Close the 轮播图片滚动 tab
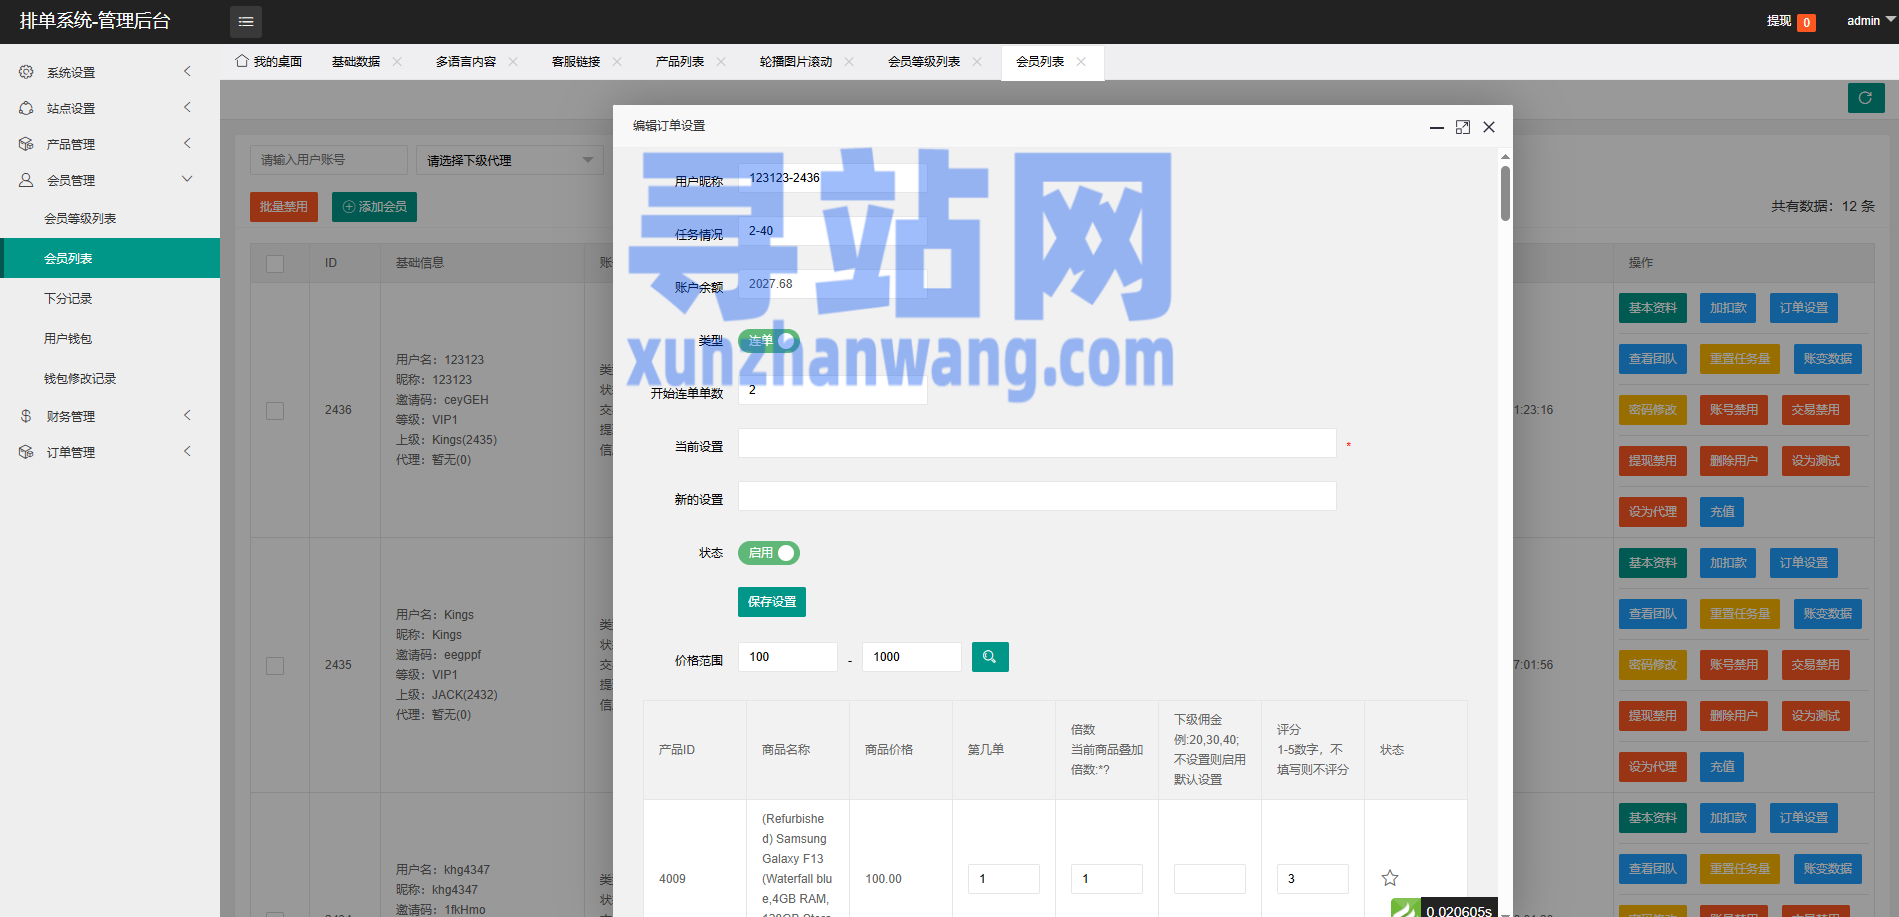 tap(849, 62)
